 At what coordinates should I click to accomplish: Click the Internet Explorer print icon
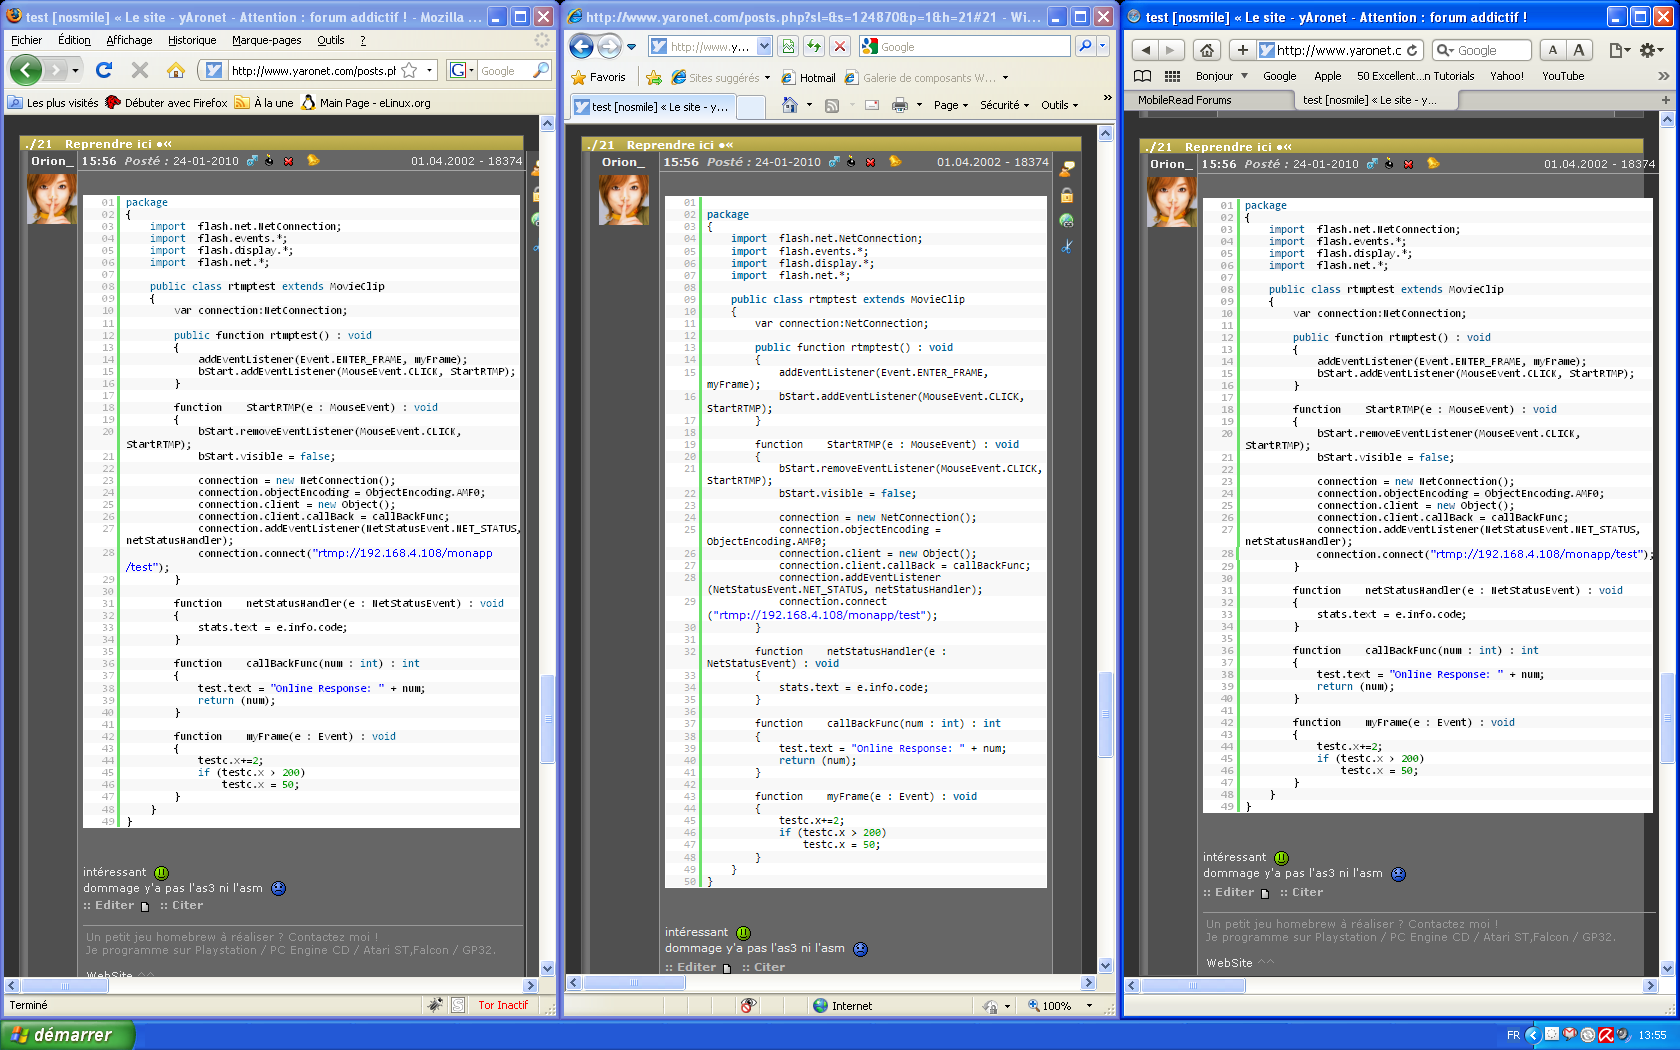pos(900,105)
